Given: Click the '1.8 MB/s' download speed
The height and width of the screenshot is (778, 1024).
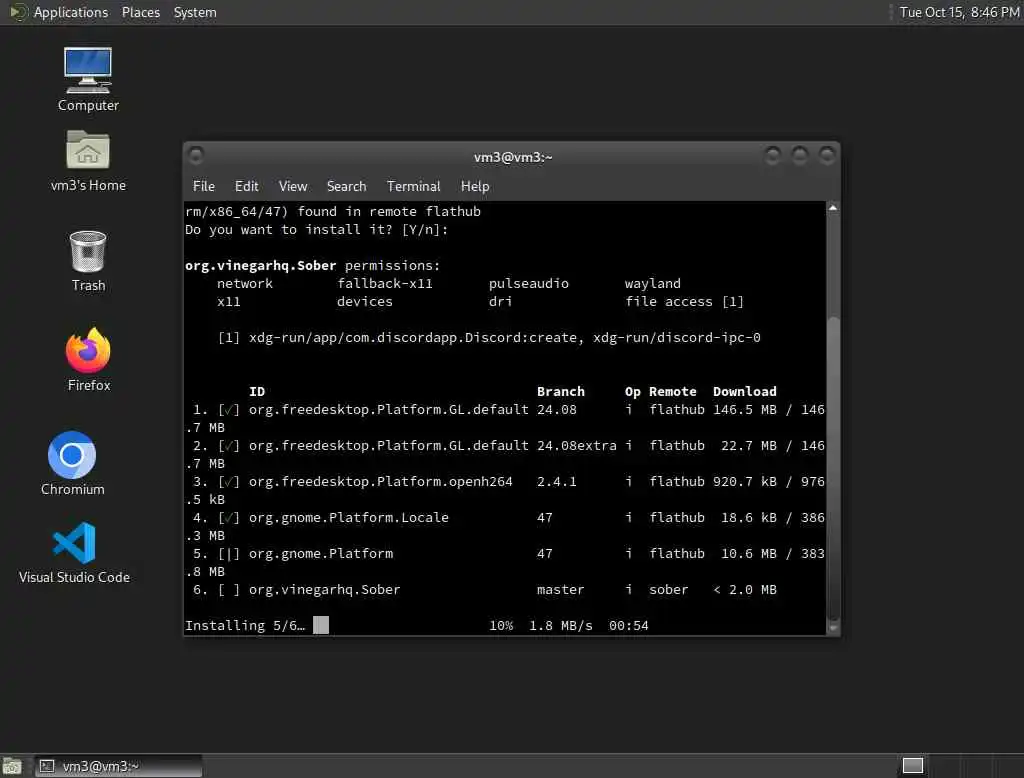Looking at the screenshot, I should click(x=560, y=625).
